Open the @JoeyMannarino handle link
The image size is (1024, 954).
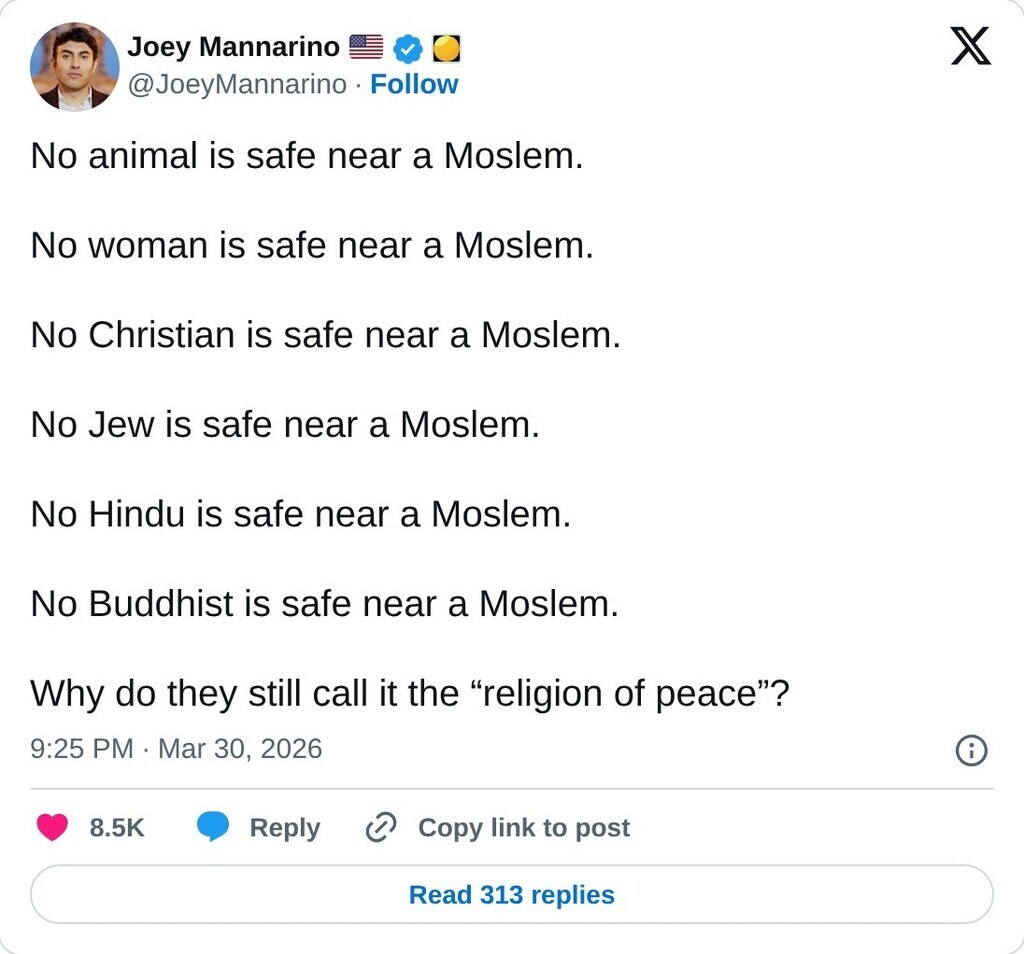pyautogui.click(x=237, y=84)
